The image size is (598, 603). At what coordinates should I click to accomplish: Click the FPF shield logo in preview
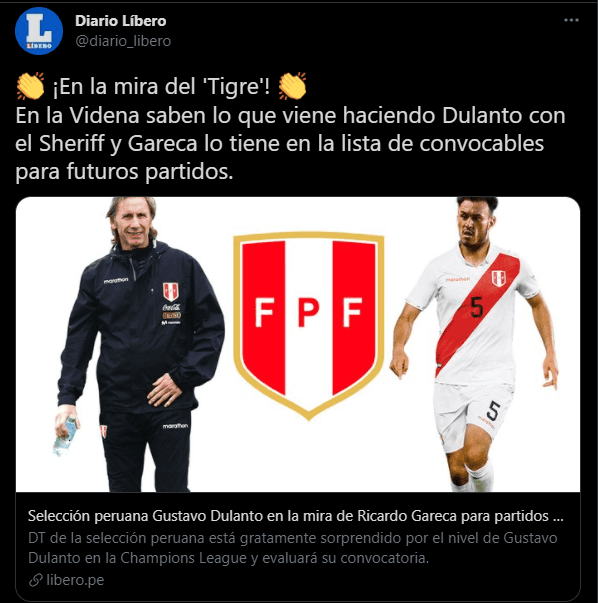coord(308,326)
